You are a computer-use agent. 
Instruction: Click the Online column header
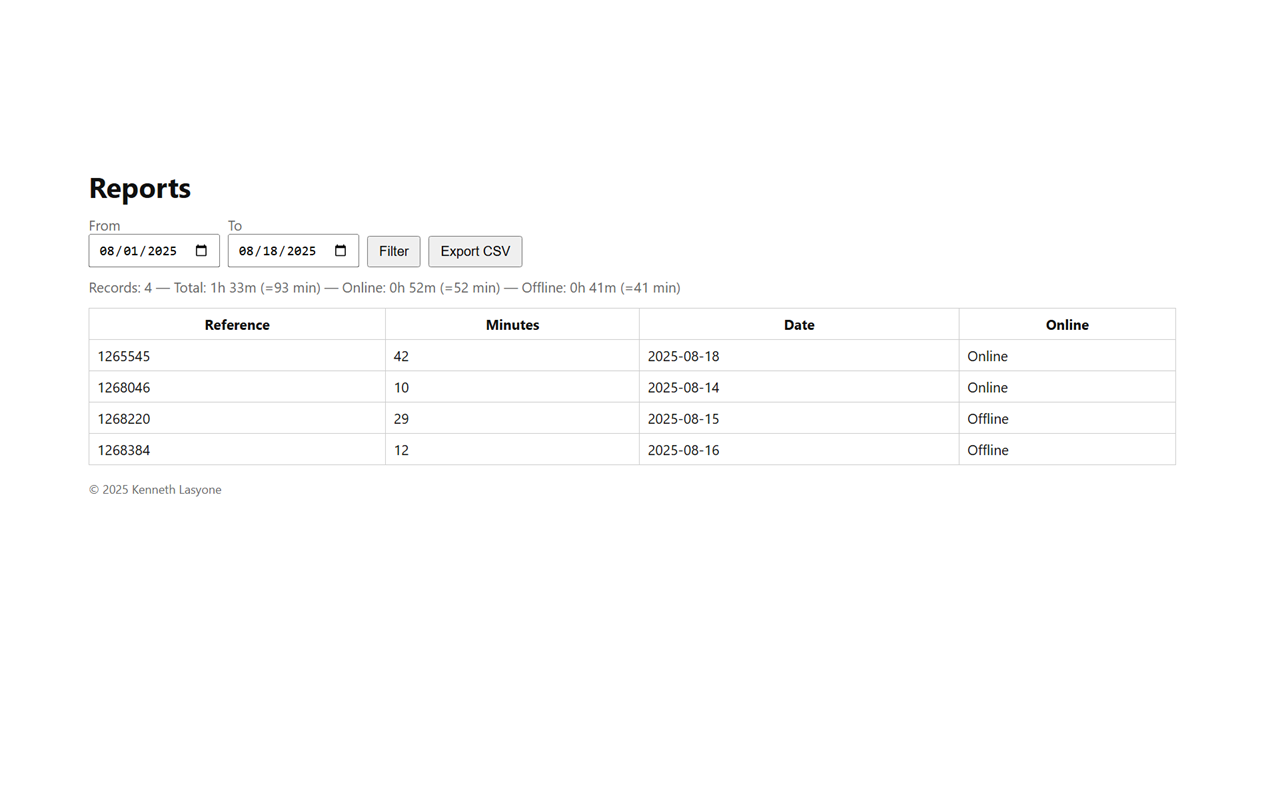(x=1067, y=325)
